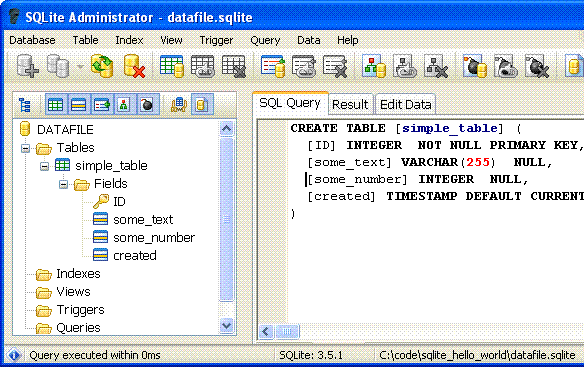The width and height of the screenshot is (584, 367).
Task: Click the edit view toolbar icon
Action: 404,66
